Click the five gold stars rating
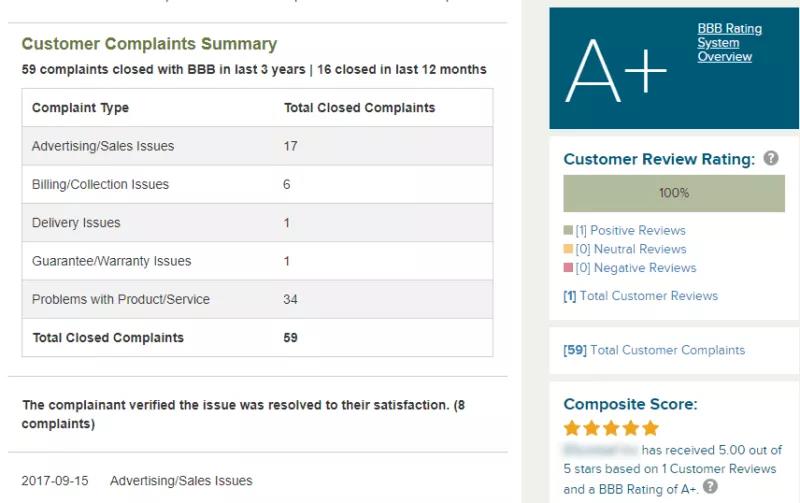Screen dimensions: 800x503 [x=611, y=428]
